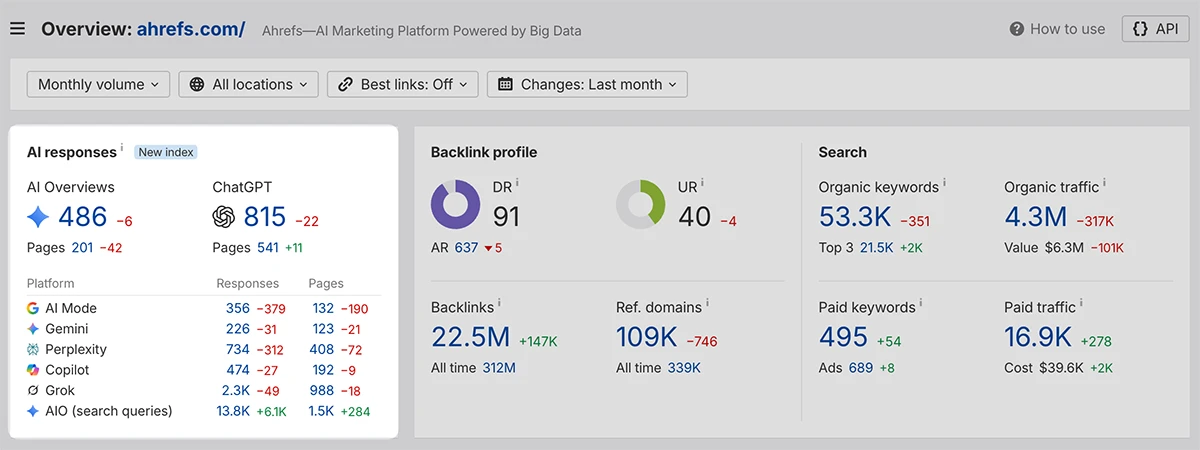Viewport: 1200px width, 450px height.
Task: Open the How to use link
Action: click(x=1057, y=29)
